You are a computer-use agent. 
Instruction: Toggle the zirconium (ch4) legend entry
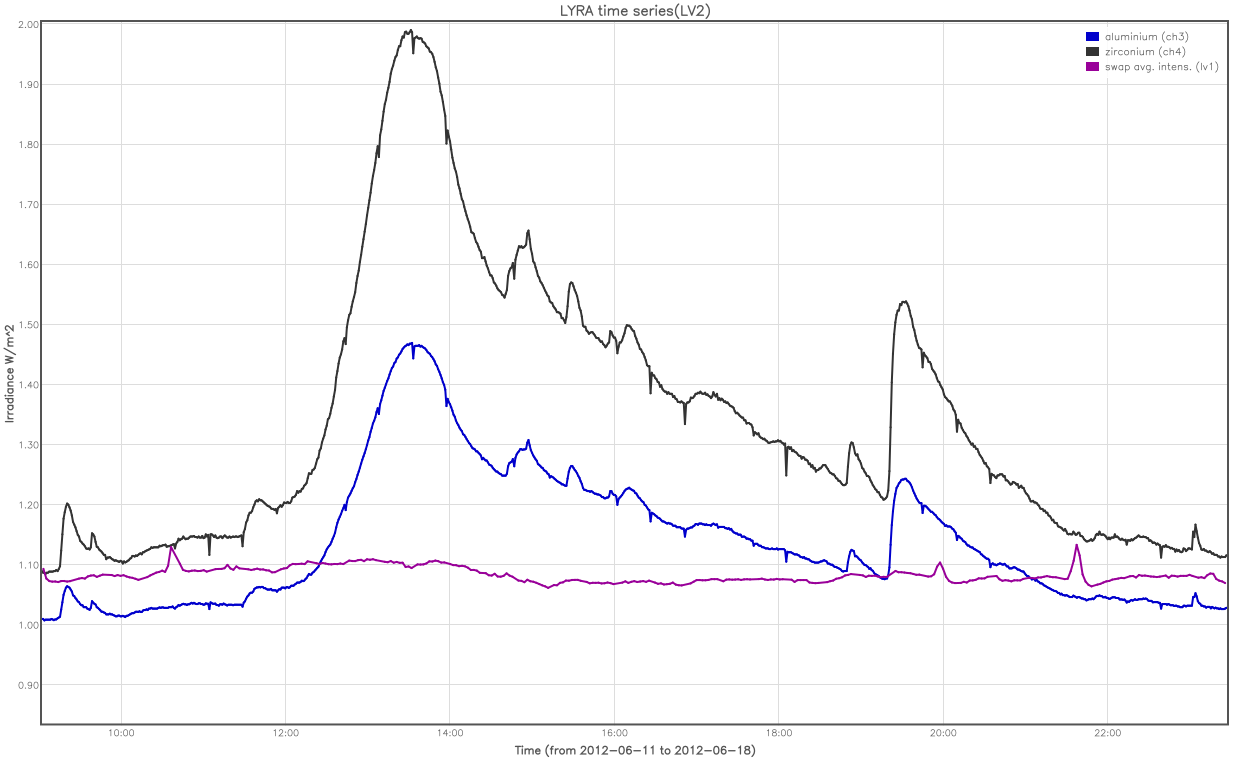tap(1136, 51)
